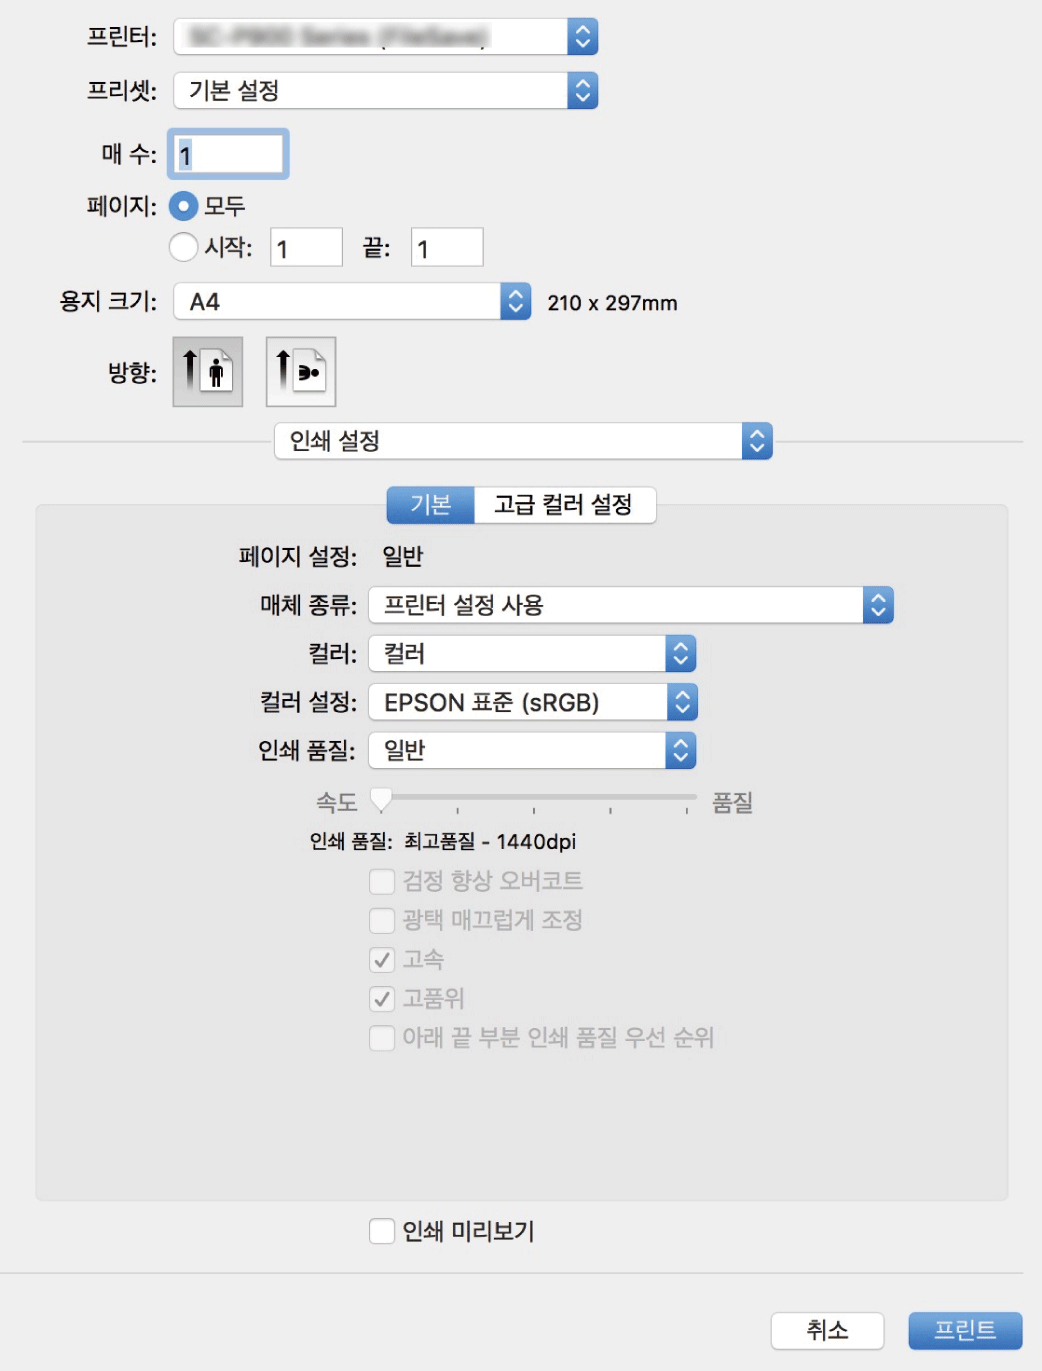The width and height of the screenshot is (1042, 1371).
Task: Select portrait orientation icon
Action: coord(208,372)
